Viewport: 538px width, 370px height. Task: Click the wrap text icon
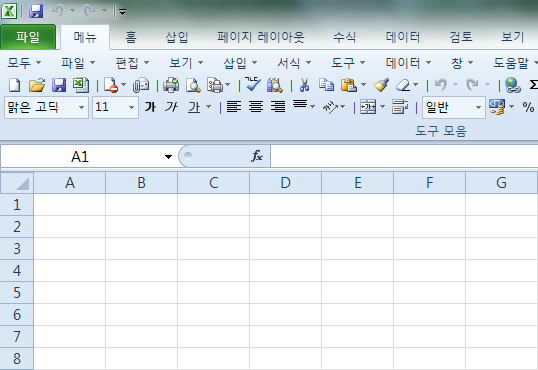(400, 107)
